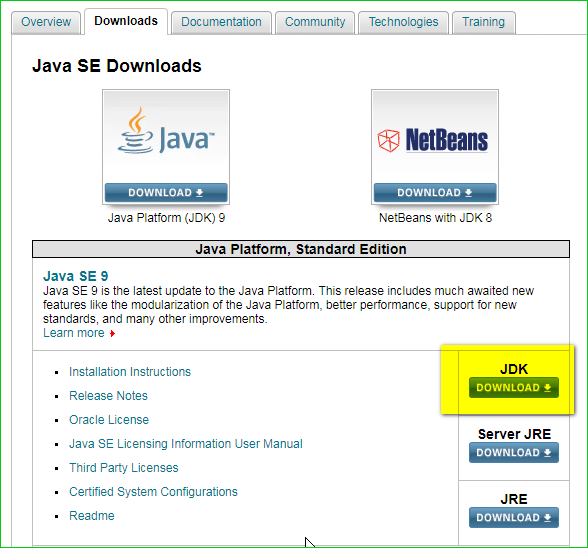588x548 pixels.
Task: Click the JDK label above green button
Action: 514,369
